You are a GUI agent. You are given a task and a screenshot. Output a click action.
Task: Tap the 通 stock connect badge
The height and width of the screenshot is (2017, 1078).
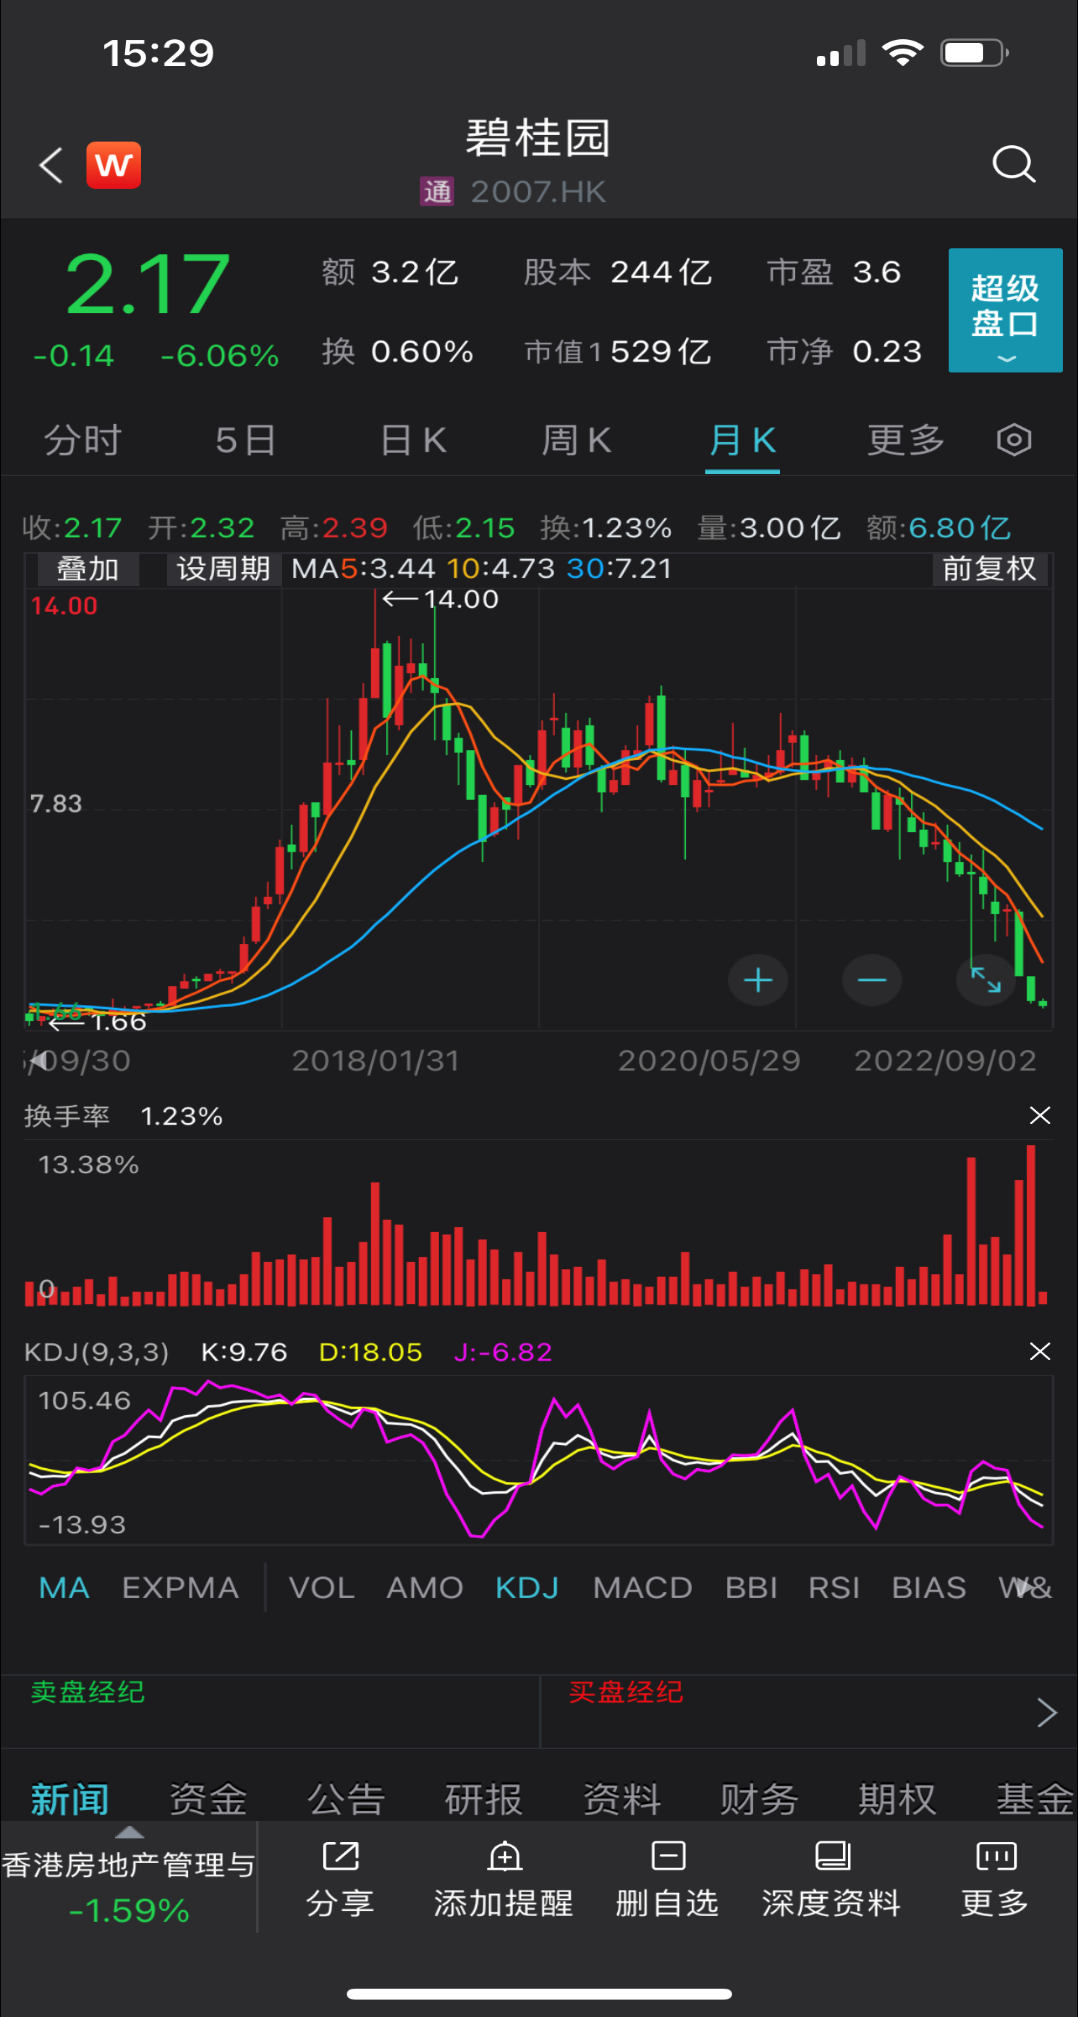click(437, 191)
